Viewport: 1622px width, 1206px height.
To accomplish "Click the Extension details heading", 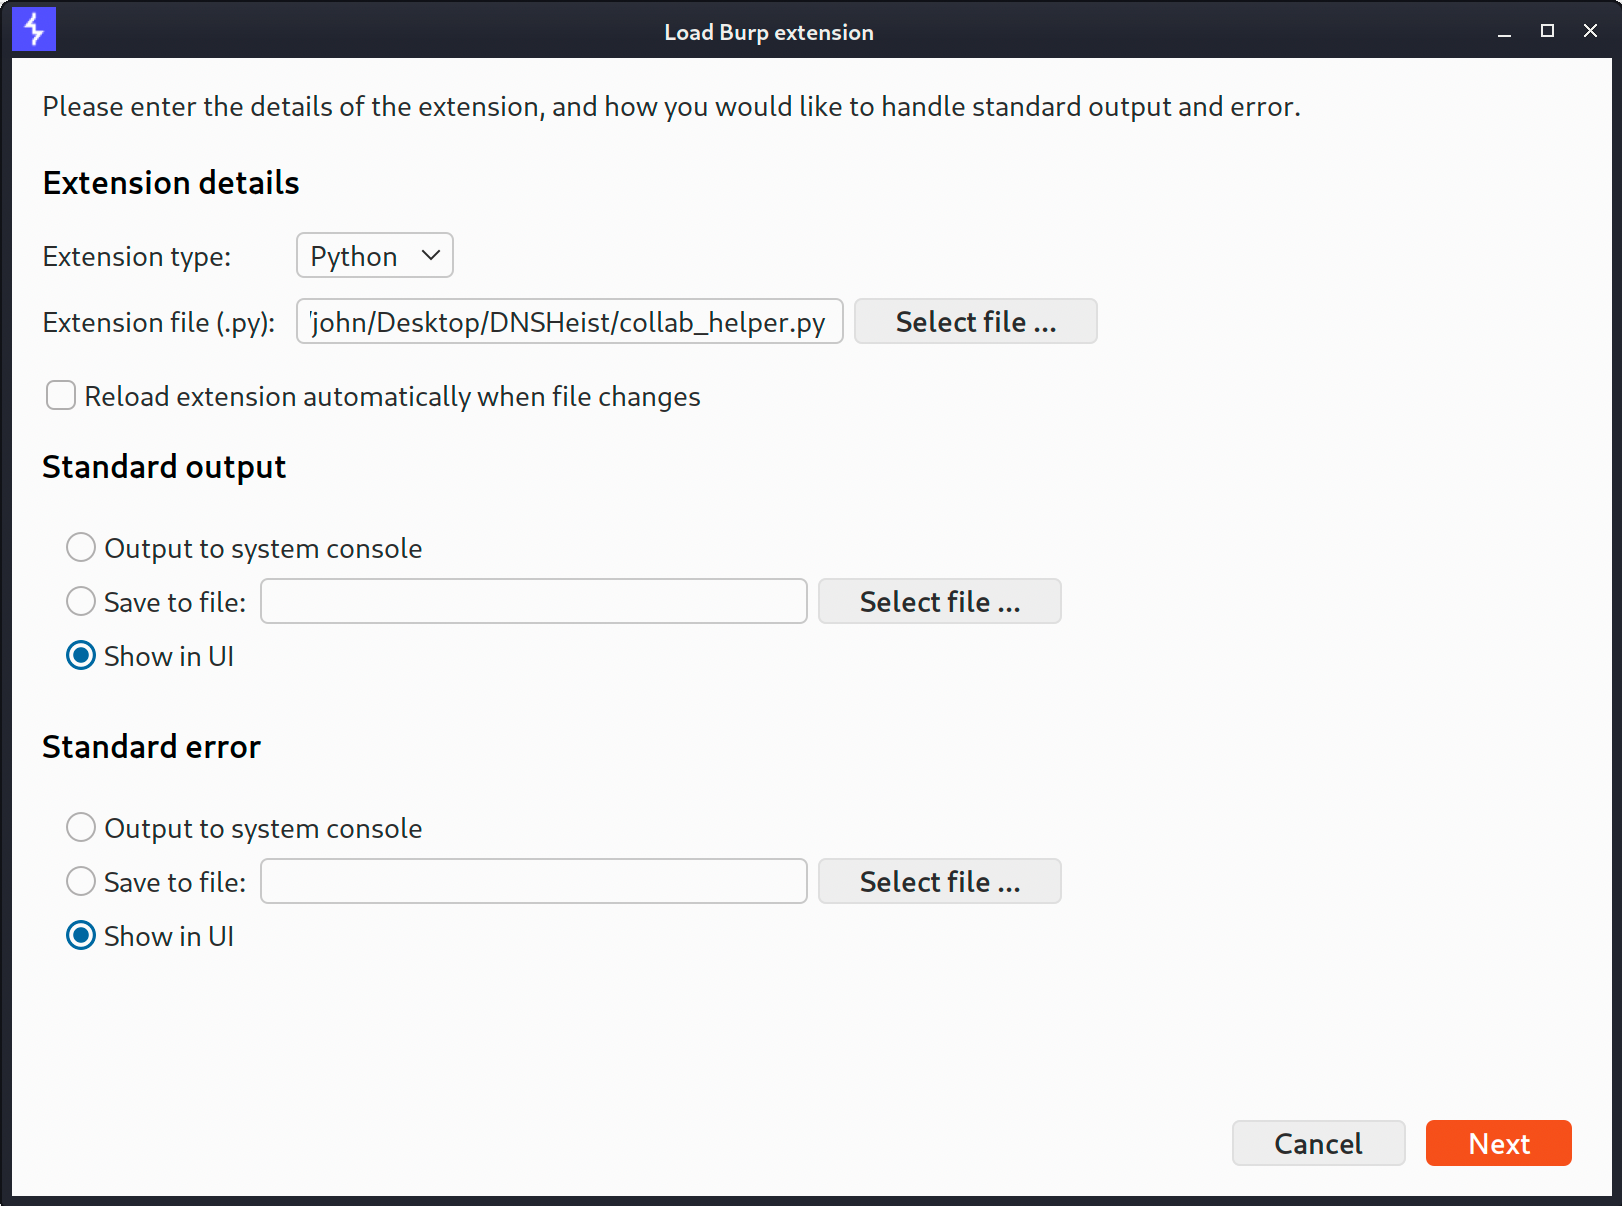I will coord(171,183).
